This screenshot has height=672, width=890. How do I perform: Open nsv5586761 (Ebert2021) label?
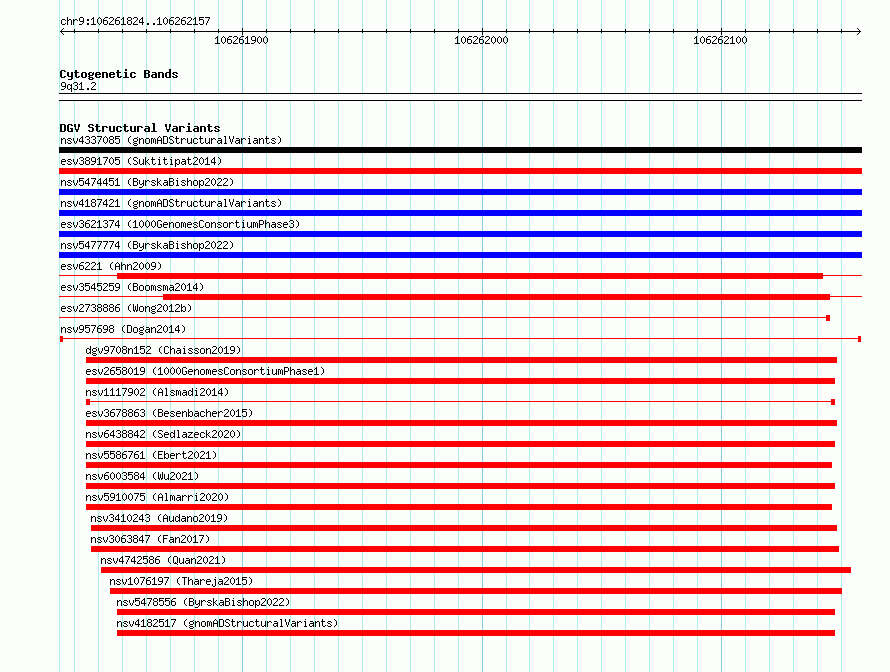tap(151, 455)
